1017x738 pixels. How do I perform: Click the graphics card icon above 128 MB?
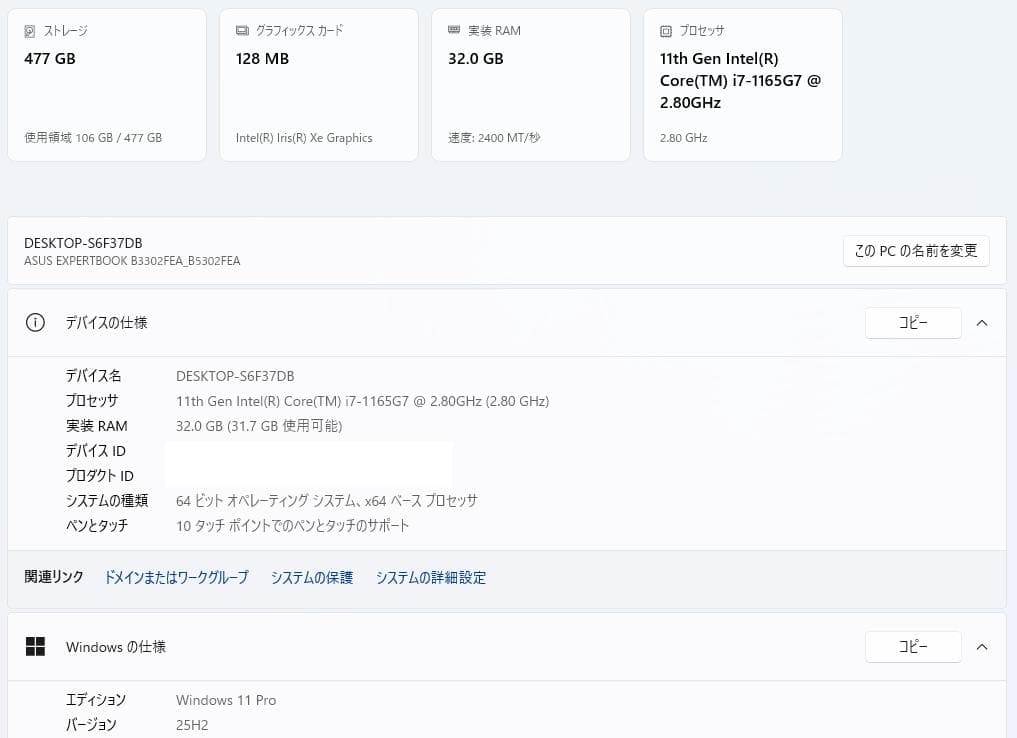[x=241, y=31]
